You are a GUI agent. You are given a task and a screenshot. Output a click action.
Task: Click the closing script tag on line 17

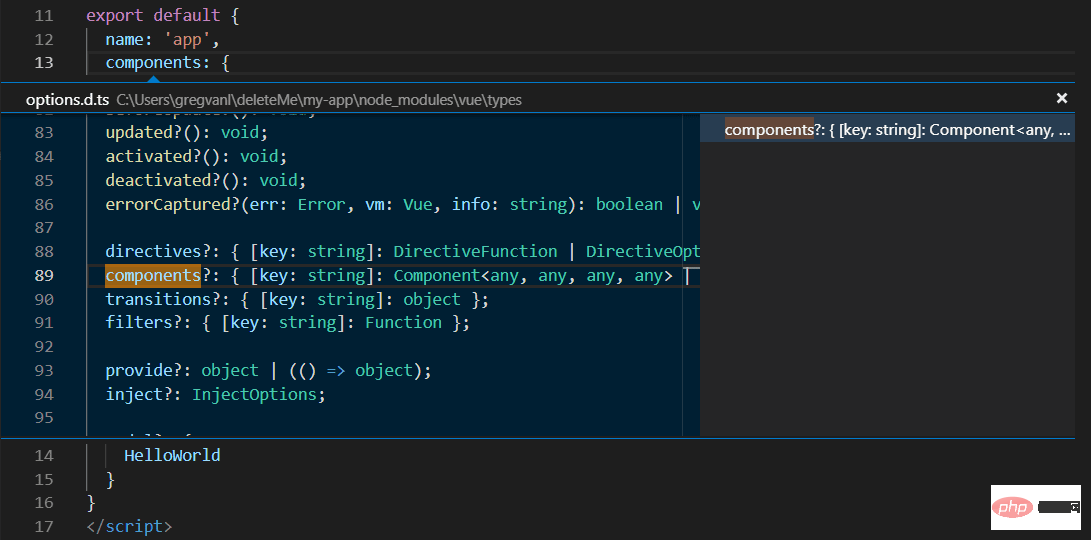[129, 526]
